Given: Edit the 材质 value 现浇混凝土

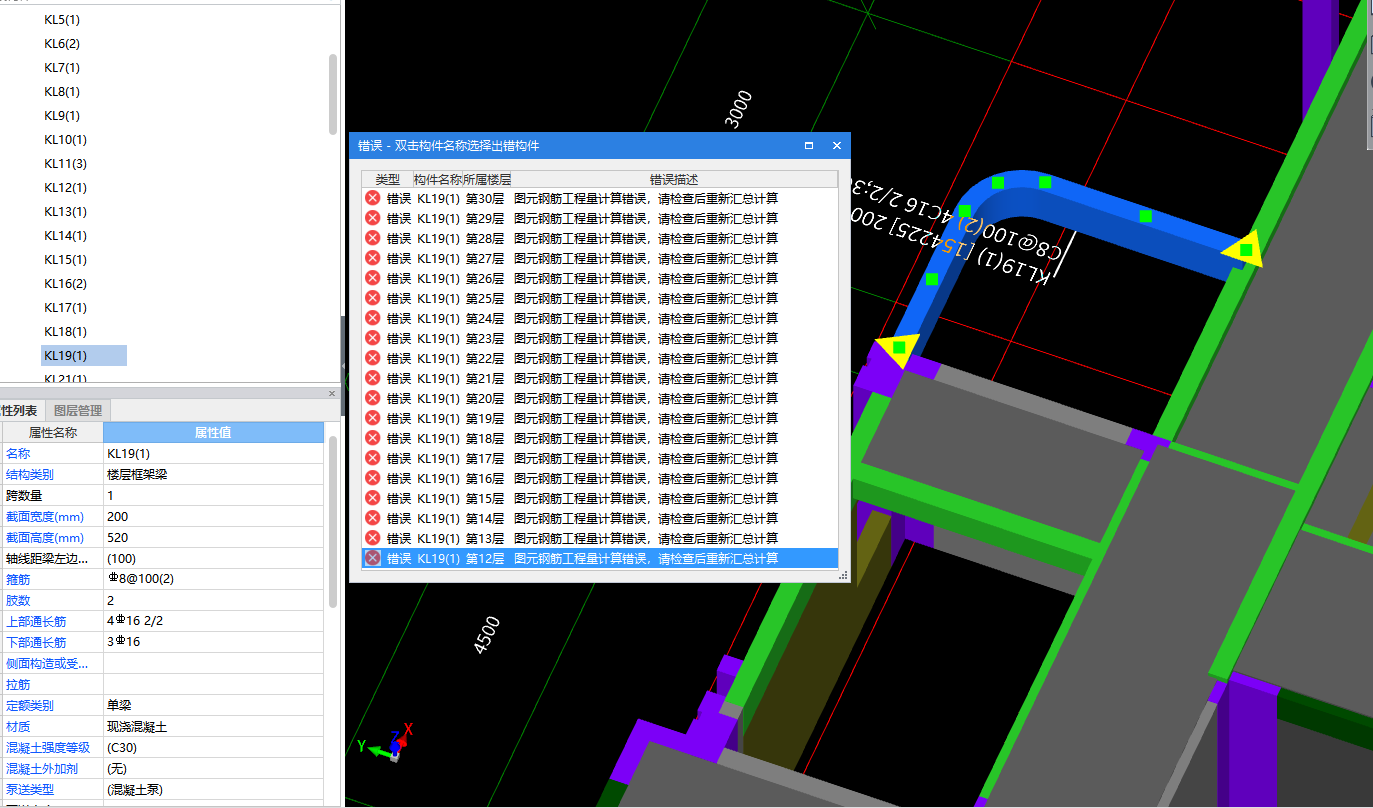Looking at the screenshot, I should pos(213,727).
